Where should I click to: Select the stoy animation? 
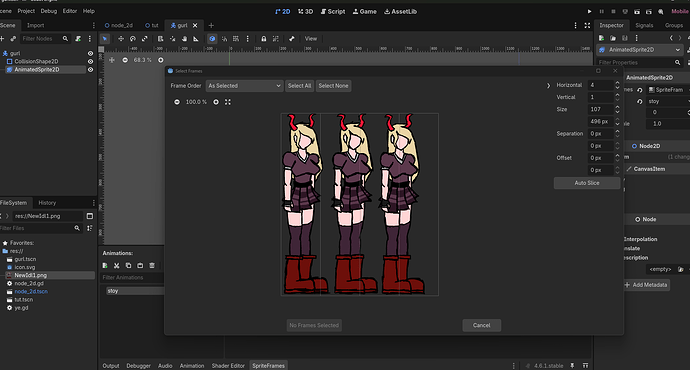pos(113,291)
